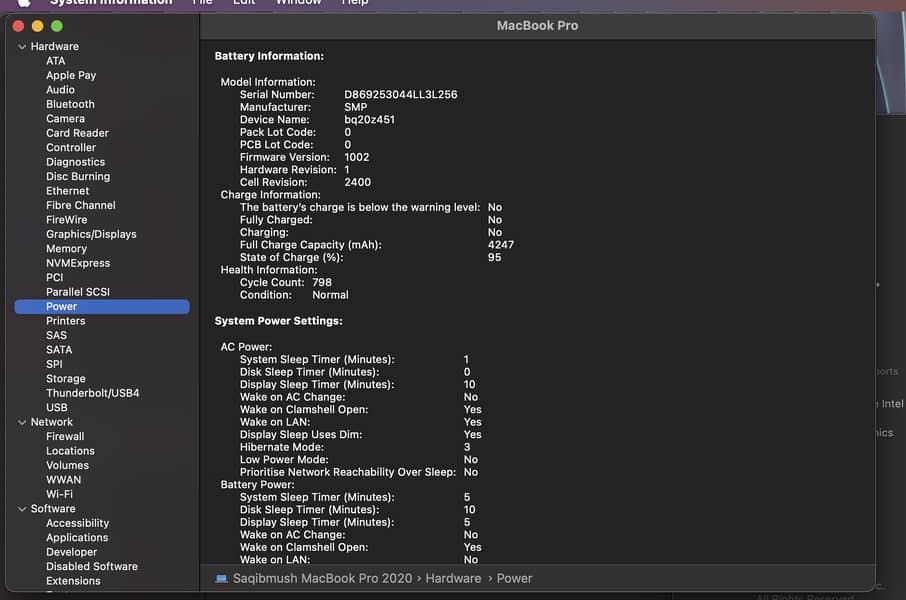
Task: Select Wi-Fi under Network
Action: pyautogui.click(x=59, y=494)
